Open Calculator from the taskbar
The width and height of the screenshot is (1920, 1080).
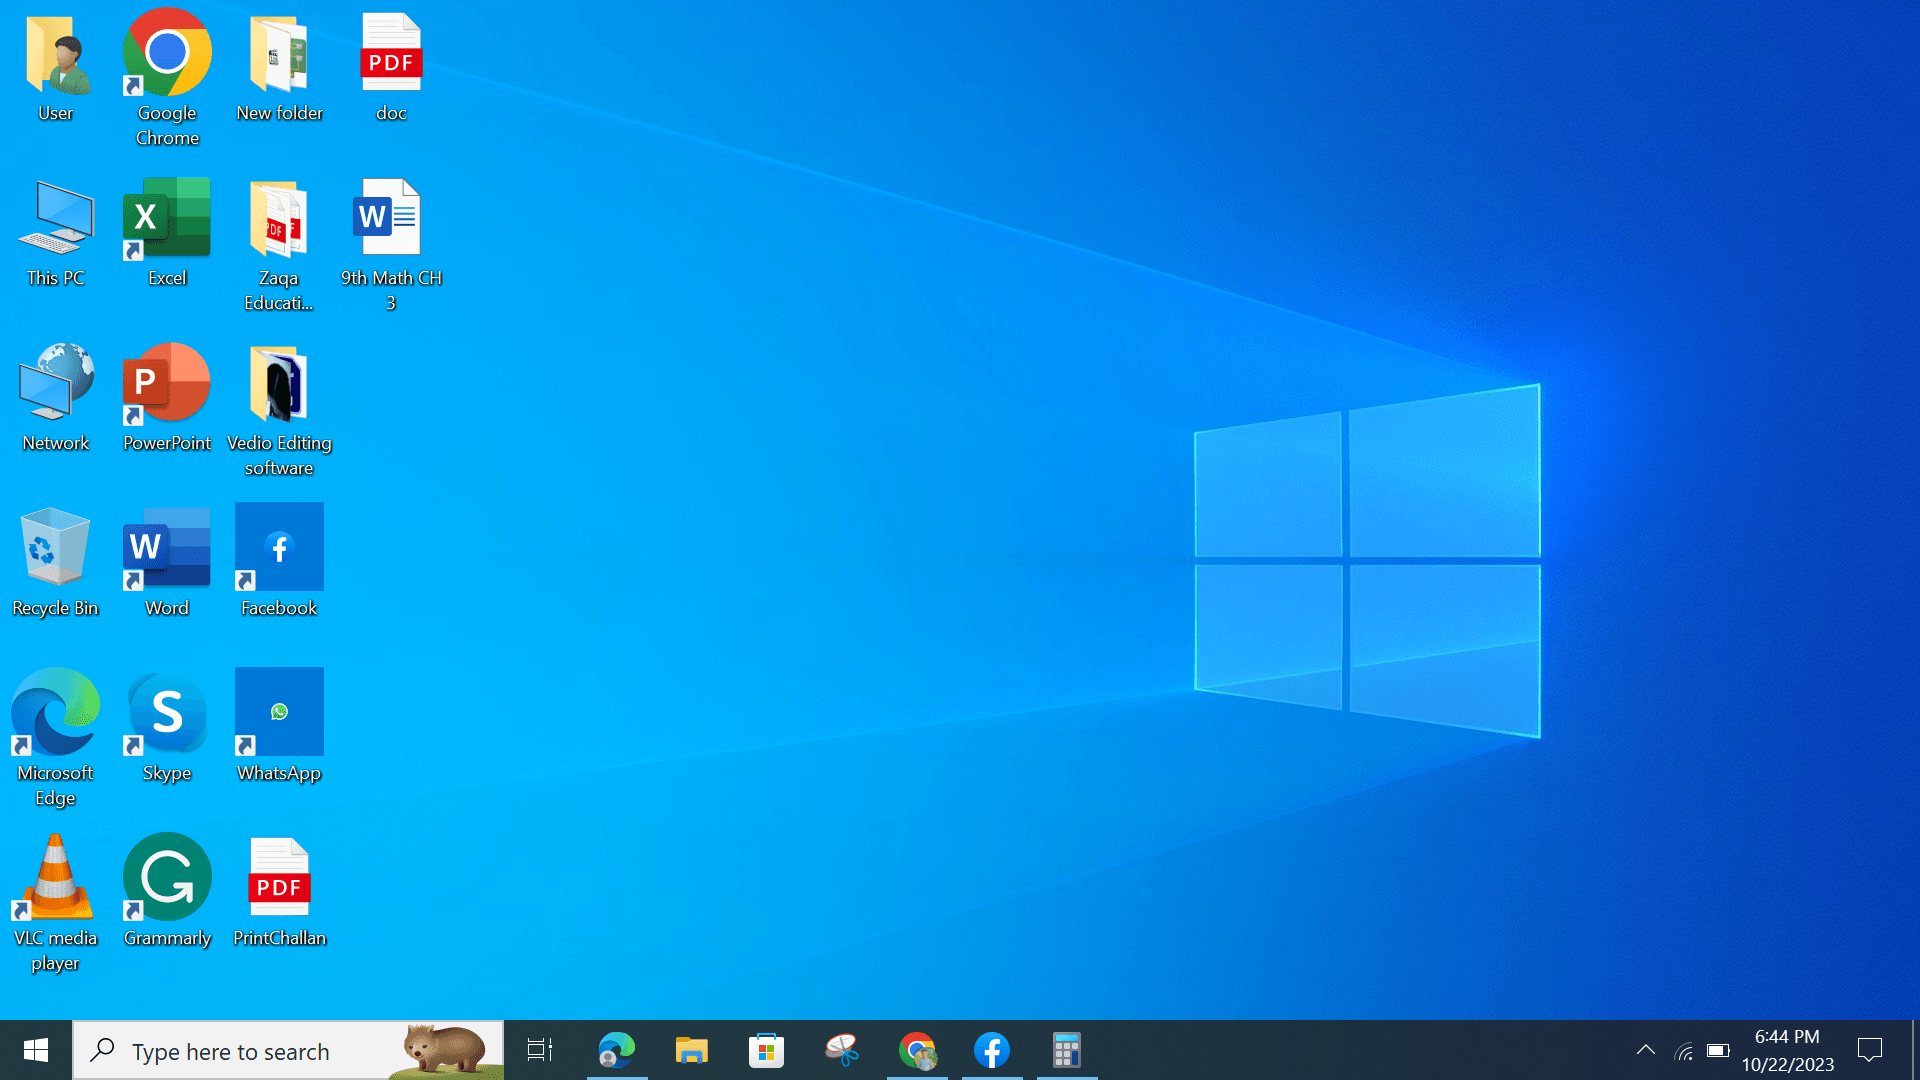coord(1067,1050)
